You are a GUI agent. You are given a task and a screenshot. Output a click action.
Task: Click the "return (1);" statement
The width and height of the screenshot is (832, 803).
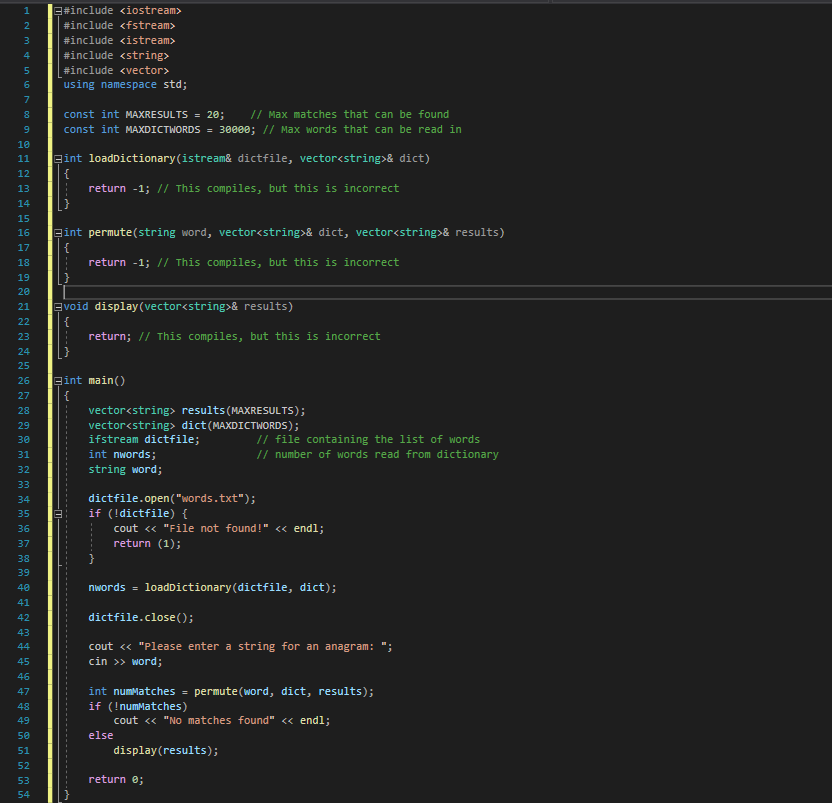[148, 543]
